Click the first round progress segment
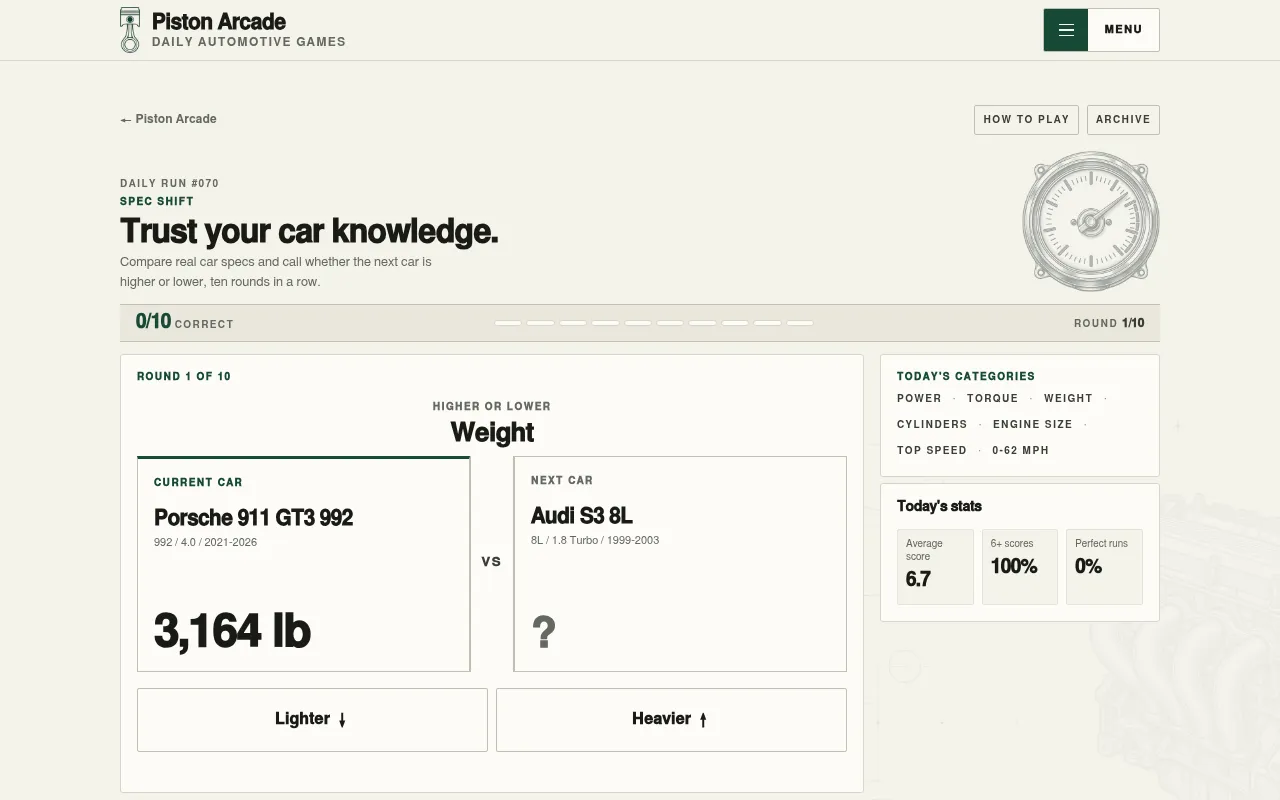 click(x=508, y=323)
